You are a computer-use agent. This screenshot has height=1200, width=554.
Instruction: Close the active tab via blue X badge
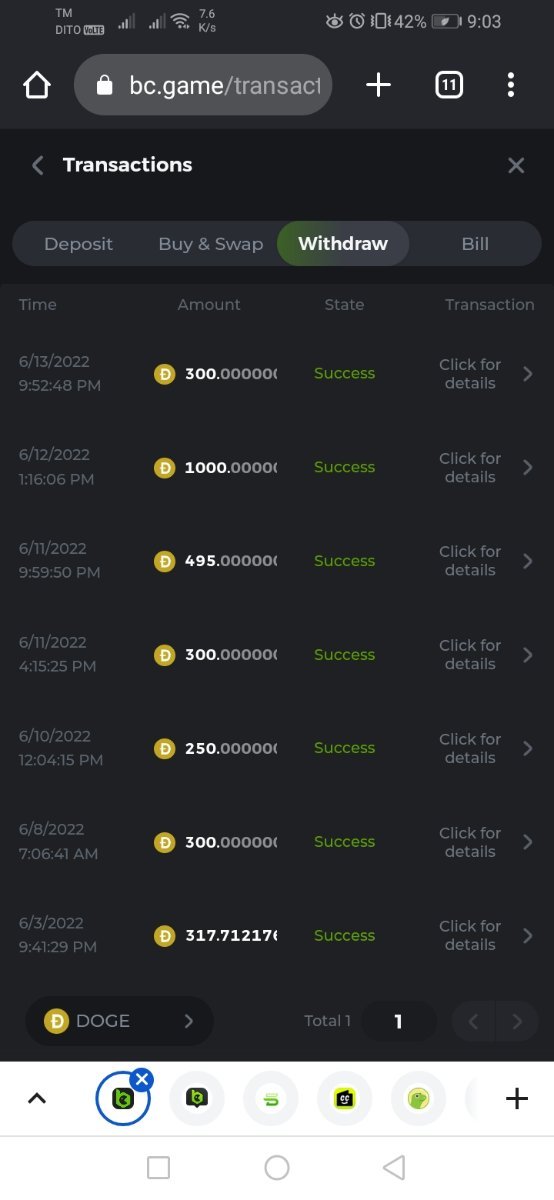pos(142,1079)
